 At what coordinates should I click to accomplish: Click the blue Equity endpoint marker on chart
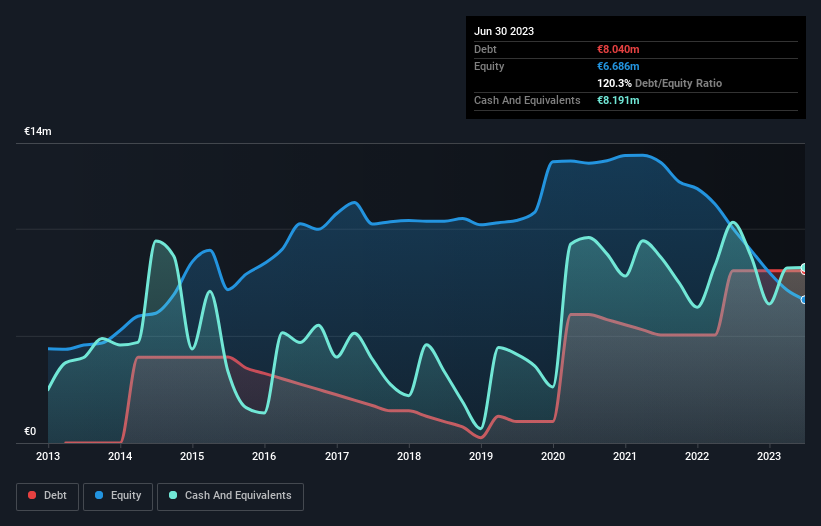(804, 300)
